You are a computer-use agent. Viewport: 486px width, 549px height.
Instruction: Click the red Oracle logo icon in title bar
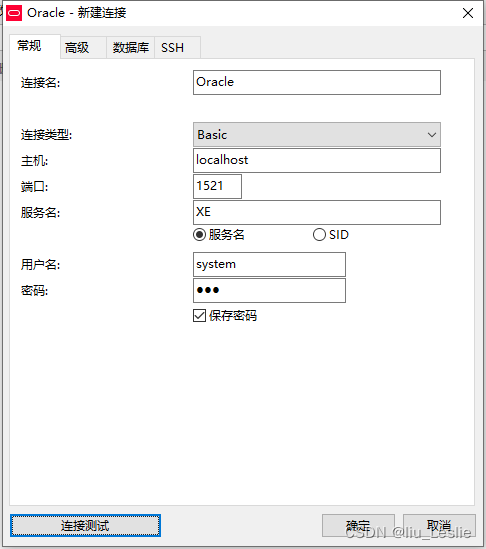(x=14, y=13)
